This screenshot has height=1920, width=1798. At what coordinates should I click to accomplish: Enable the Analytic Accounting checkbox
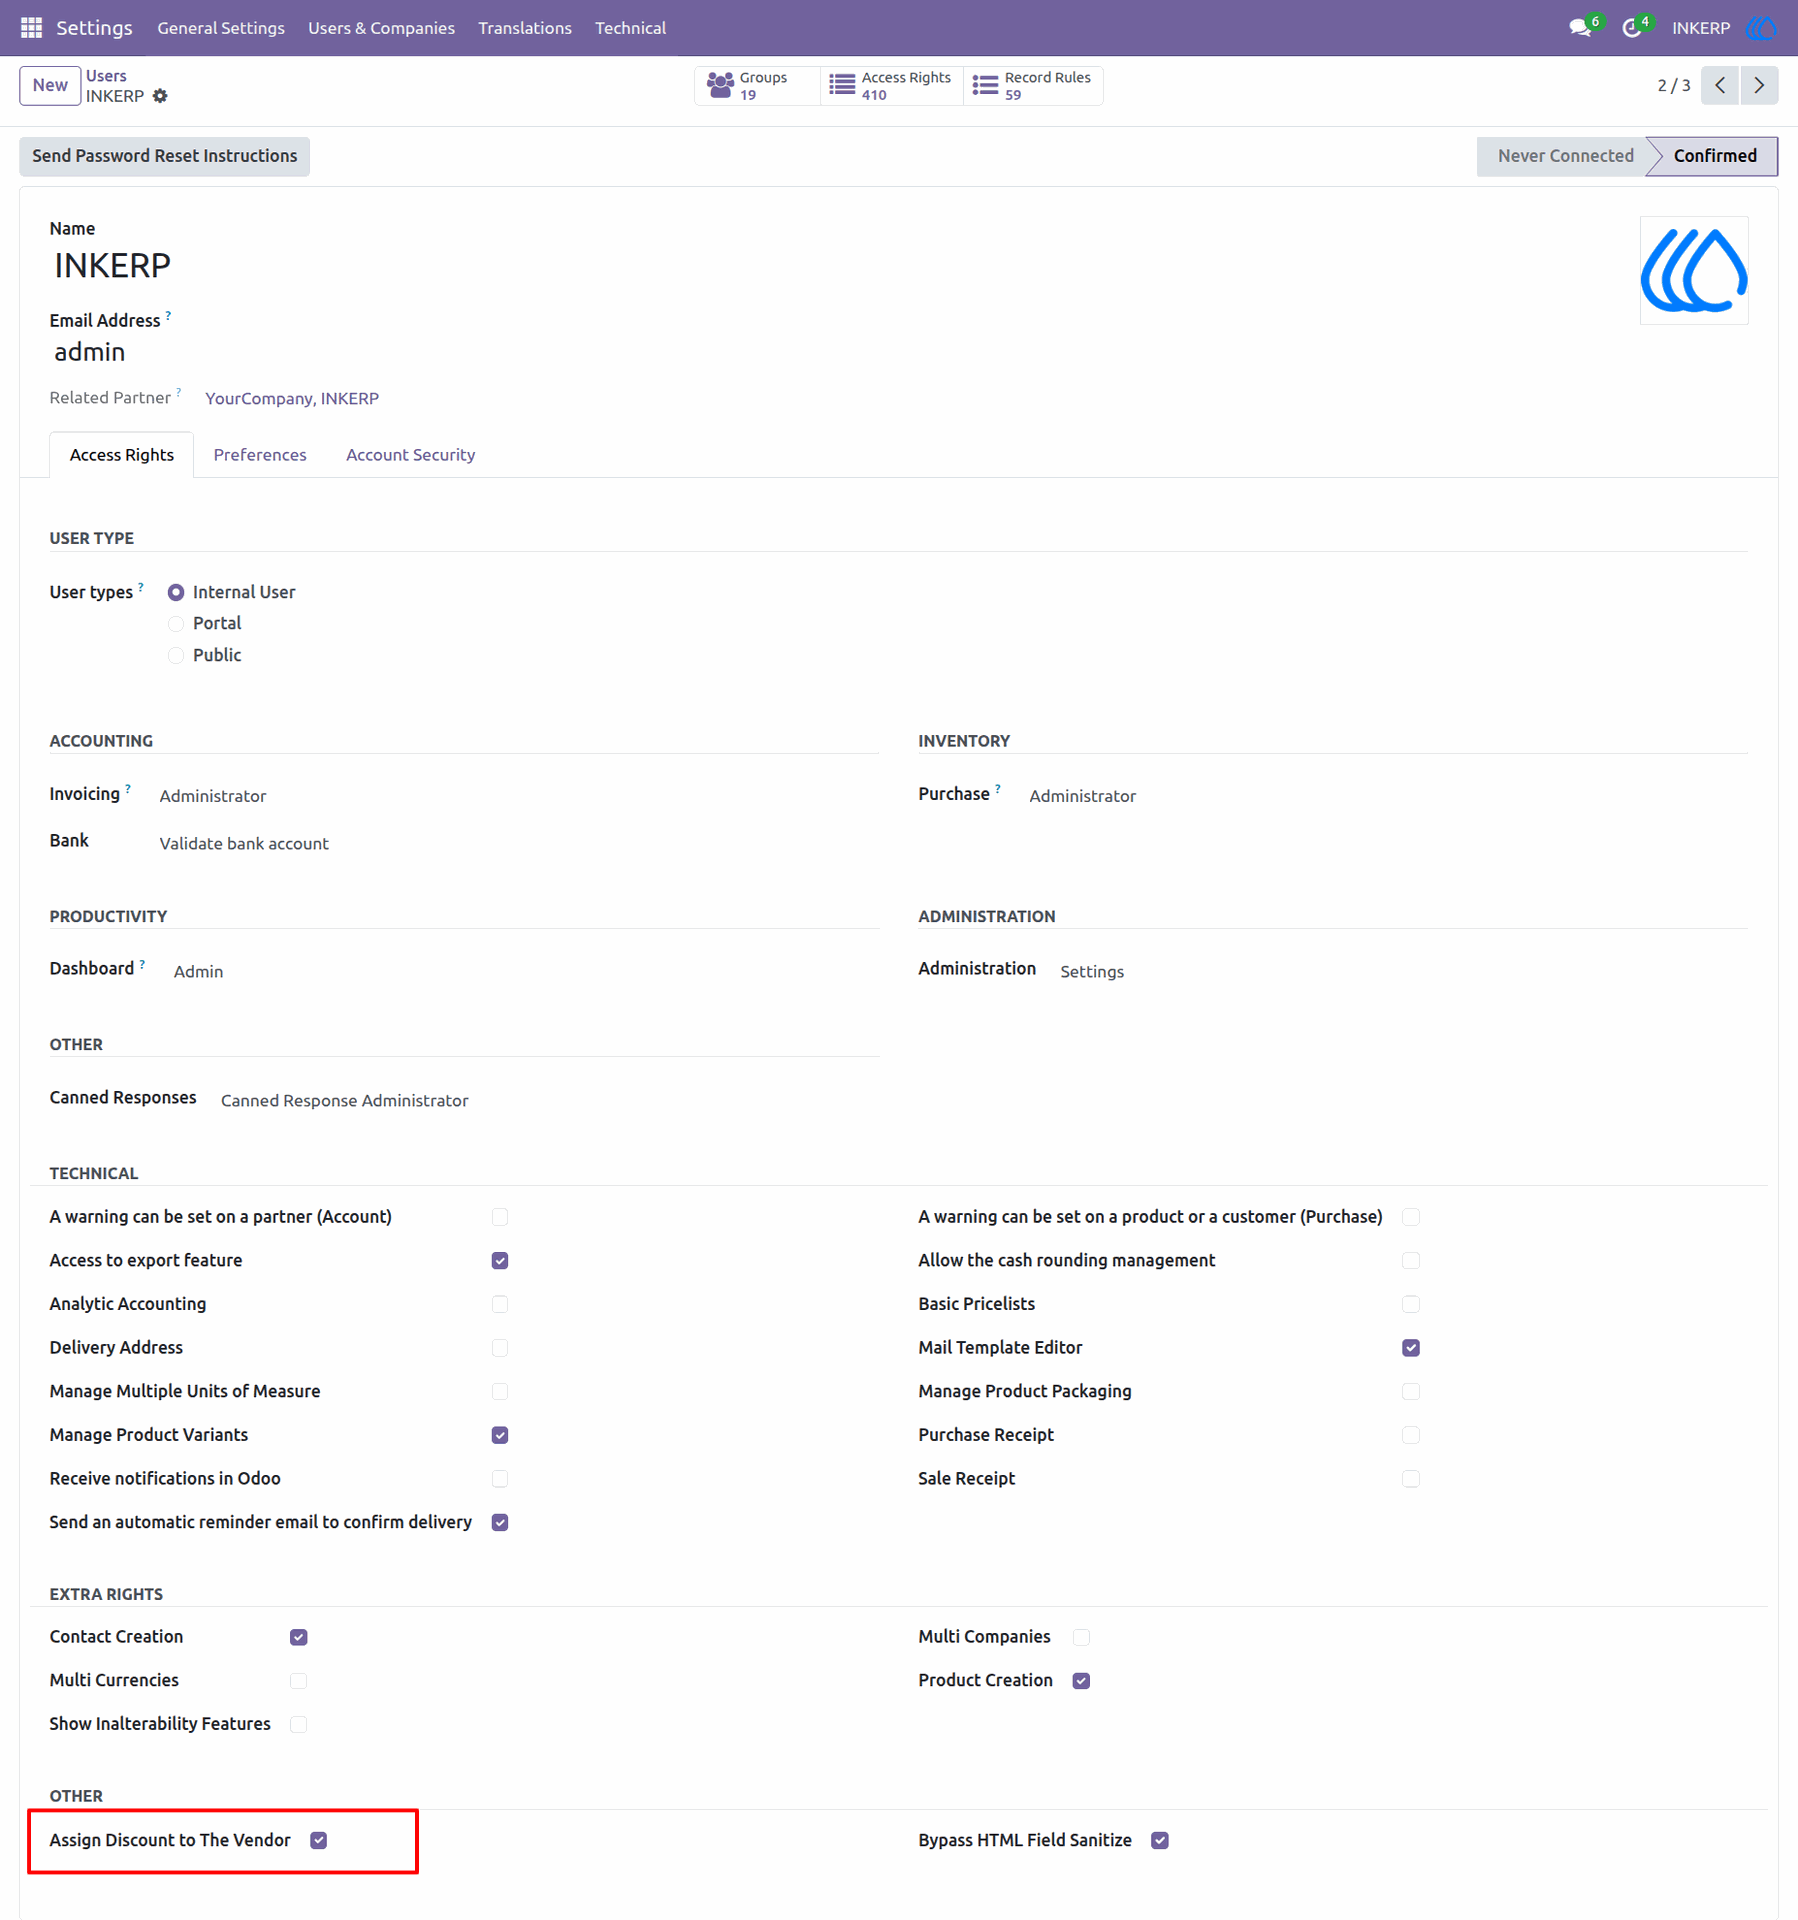500,1304
